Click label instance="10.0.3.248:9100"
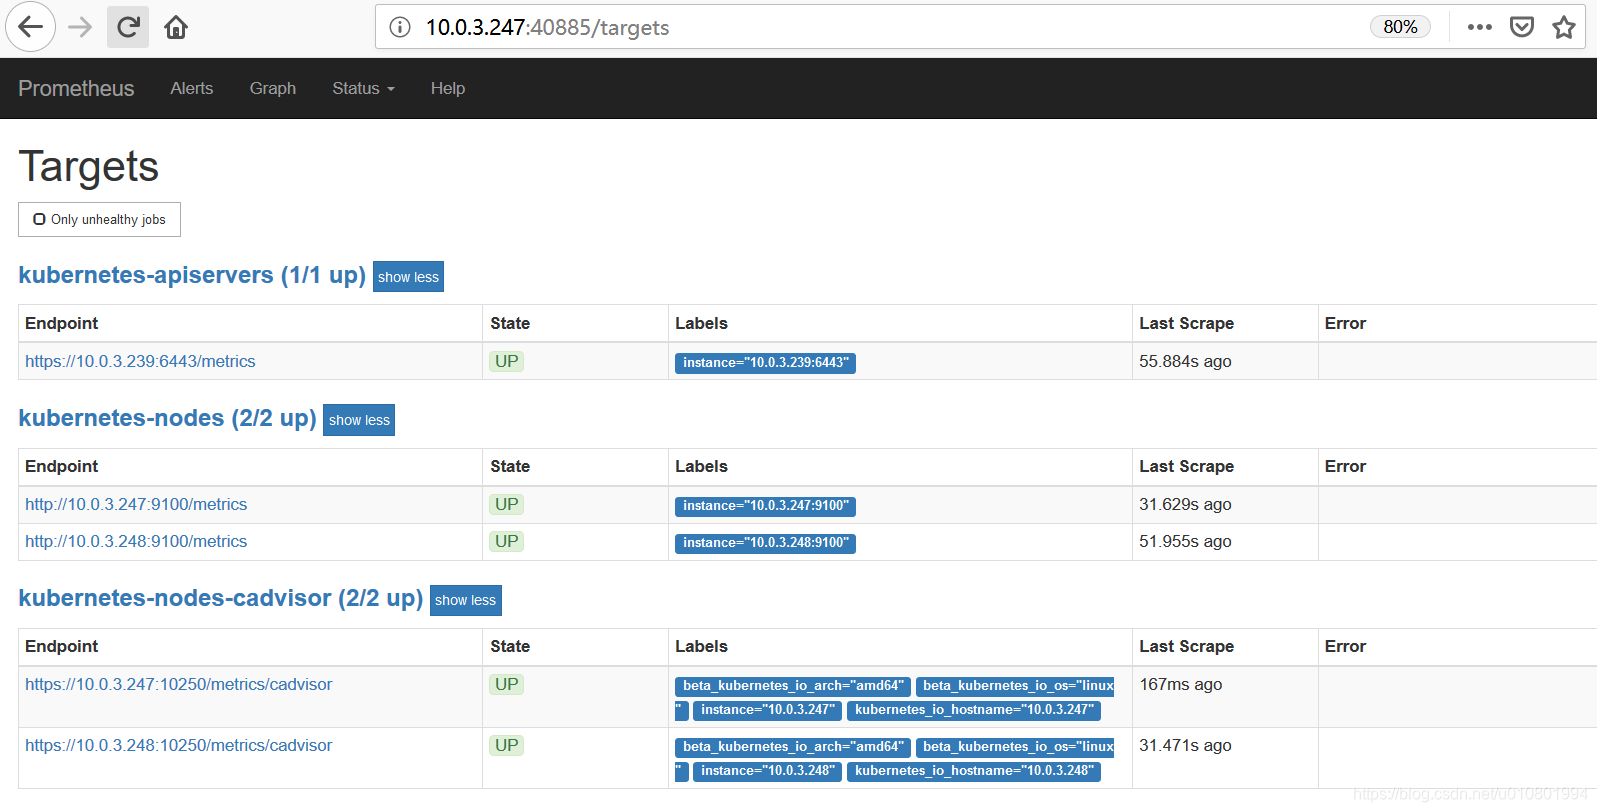The height and width of the screenshot is (812, 1597). [x=765, y=543]
